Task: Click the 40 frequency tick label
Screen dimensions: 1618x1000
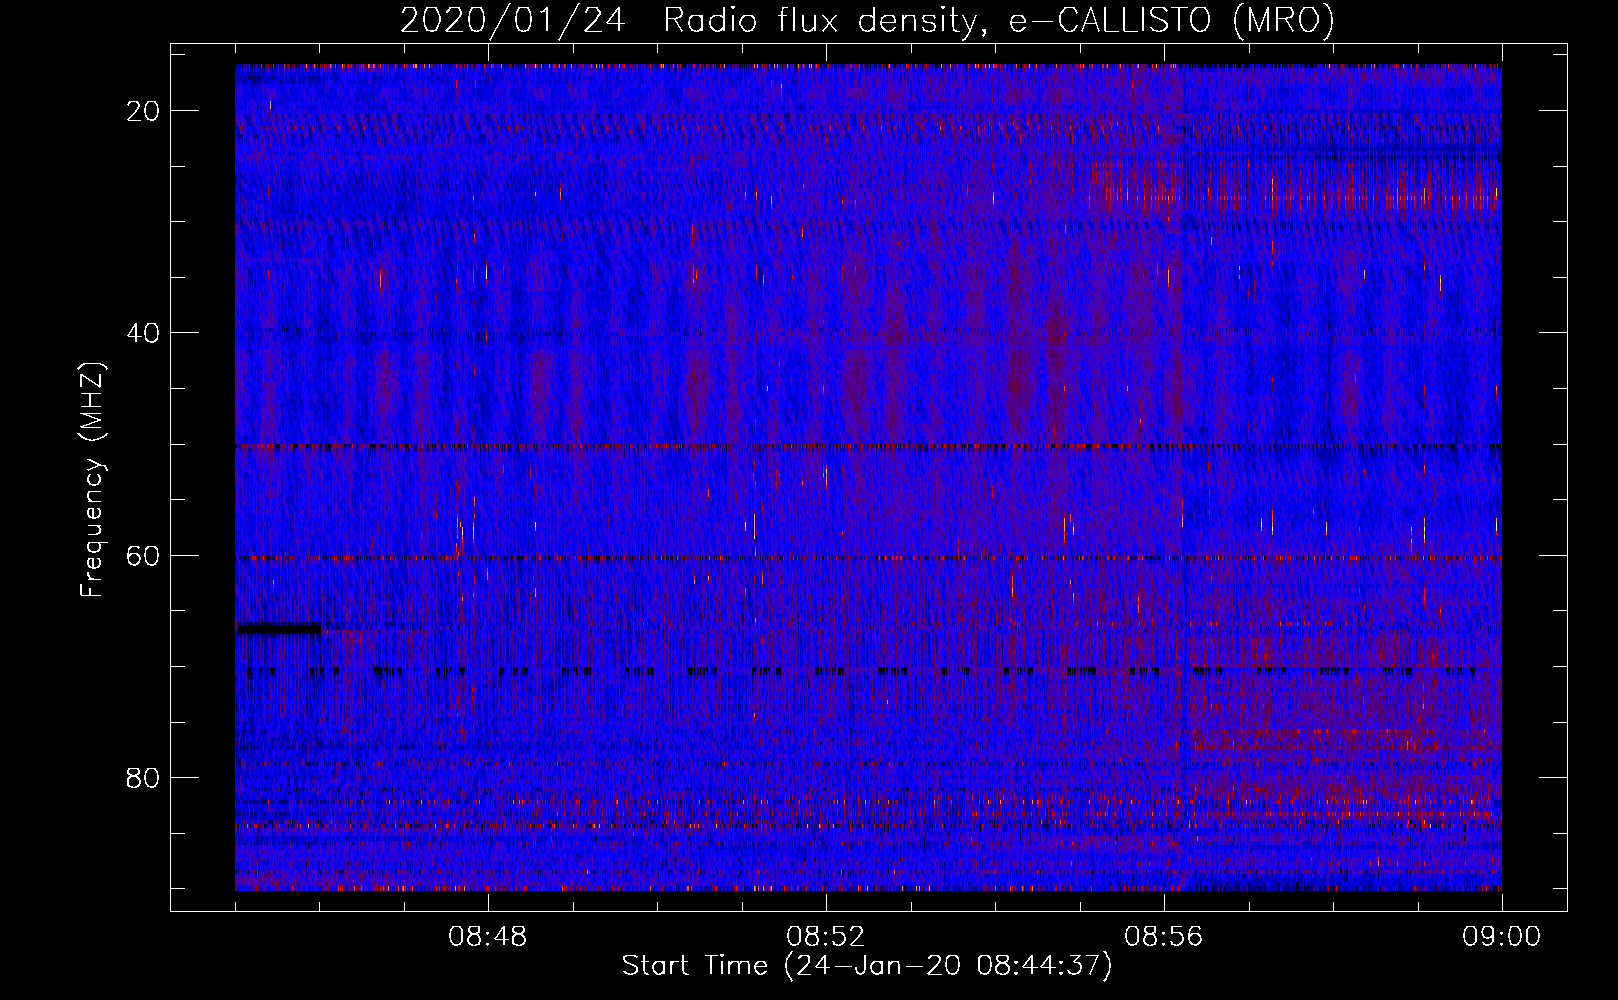Action: coord(144,333)
